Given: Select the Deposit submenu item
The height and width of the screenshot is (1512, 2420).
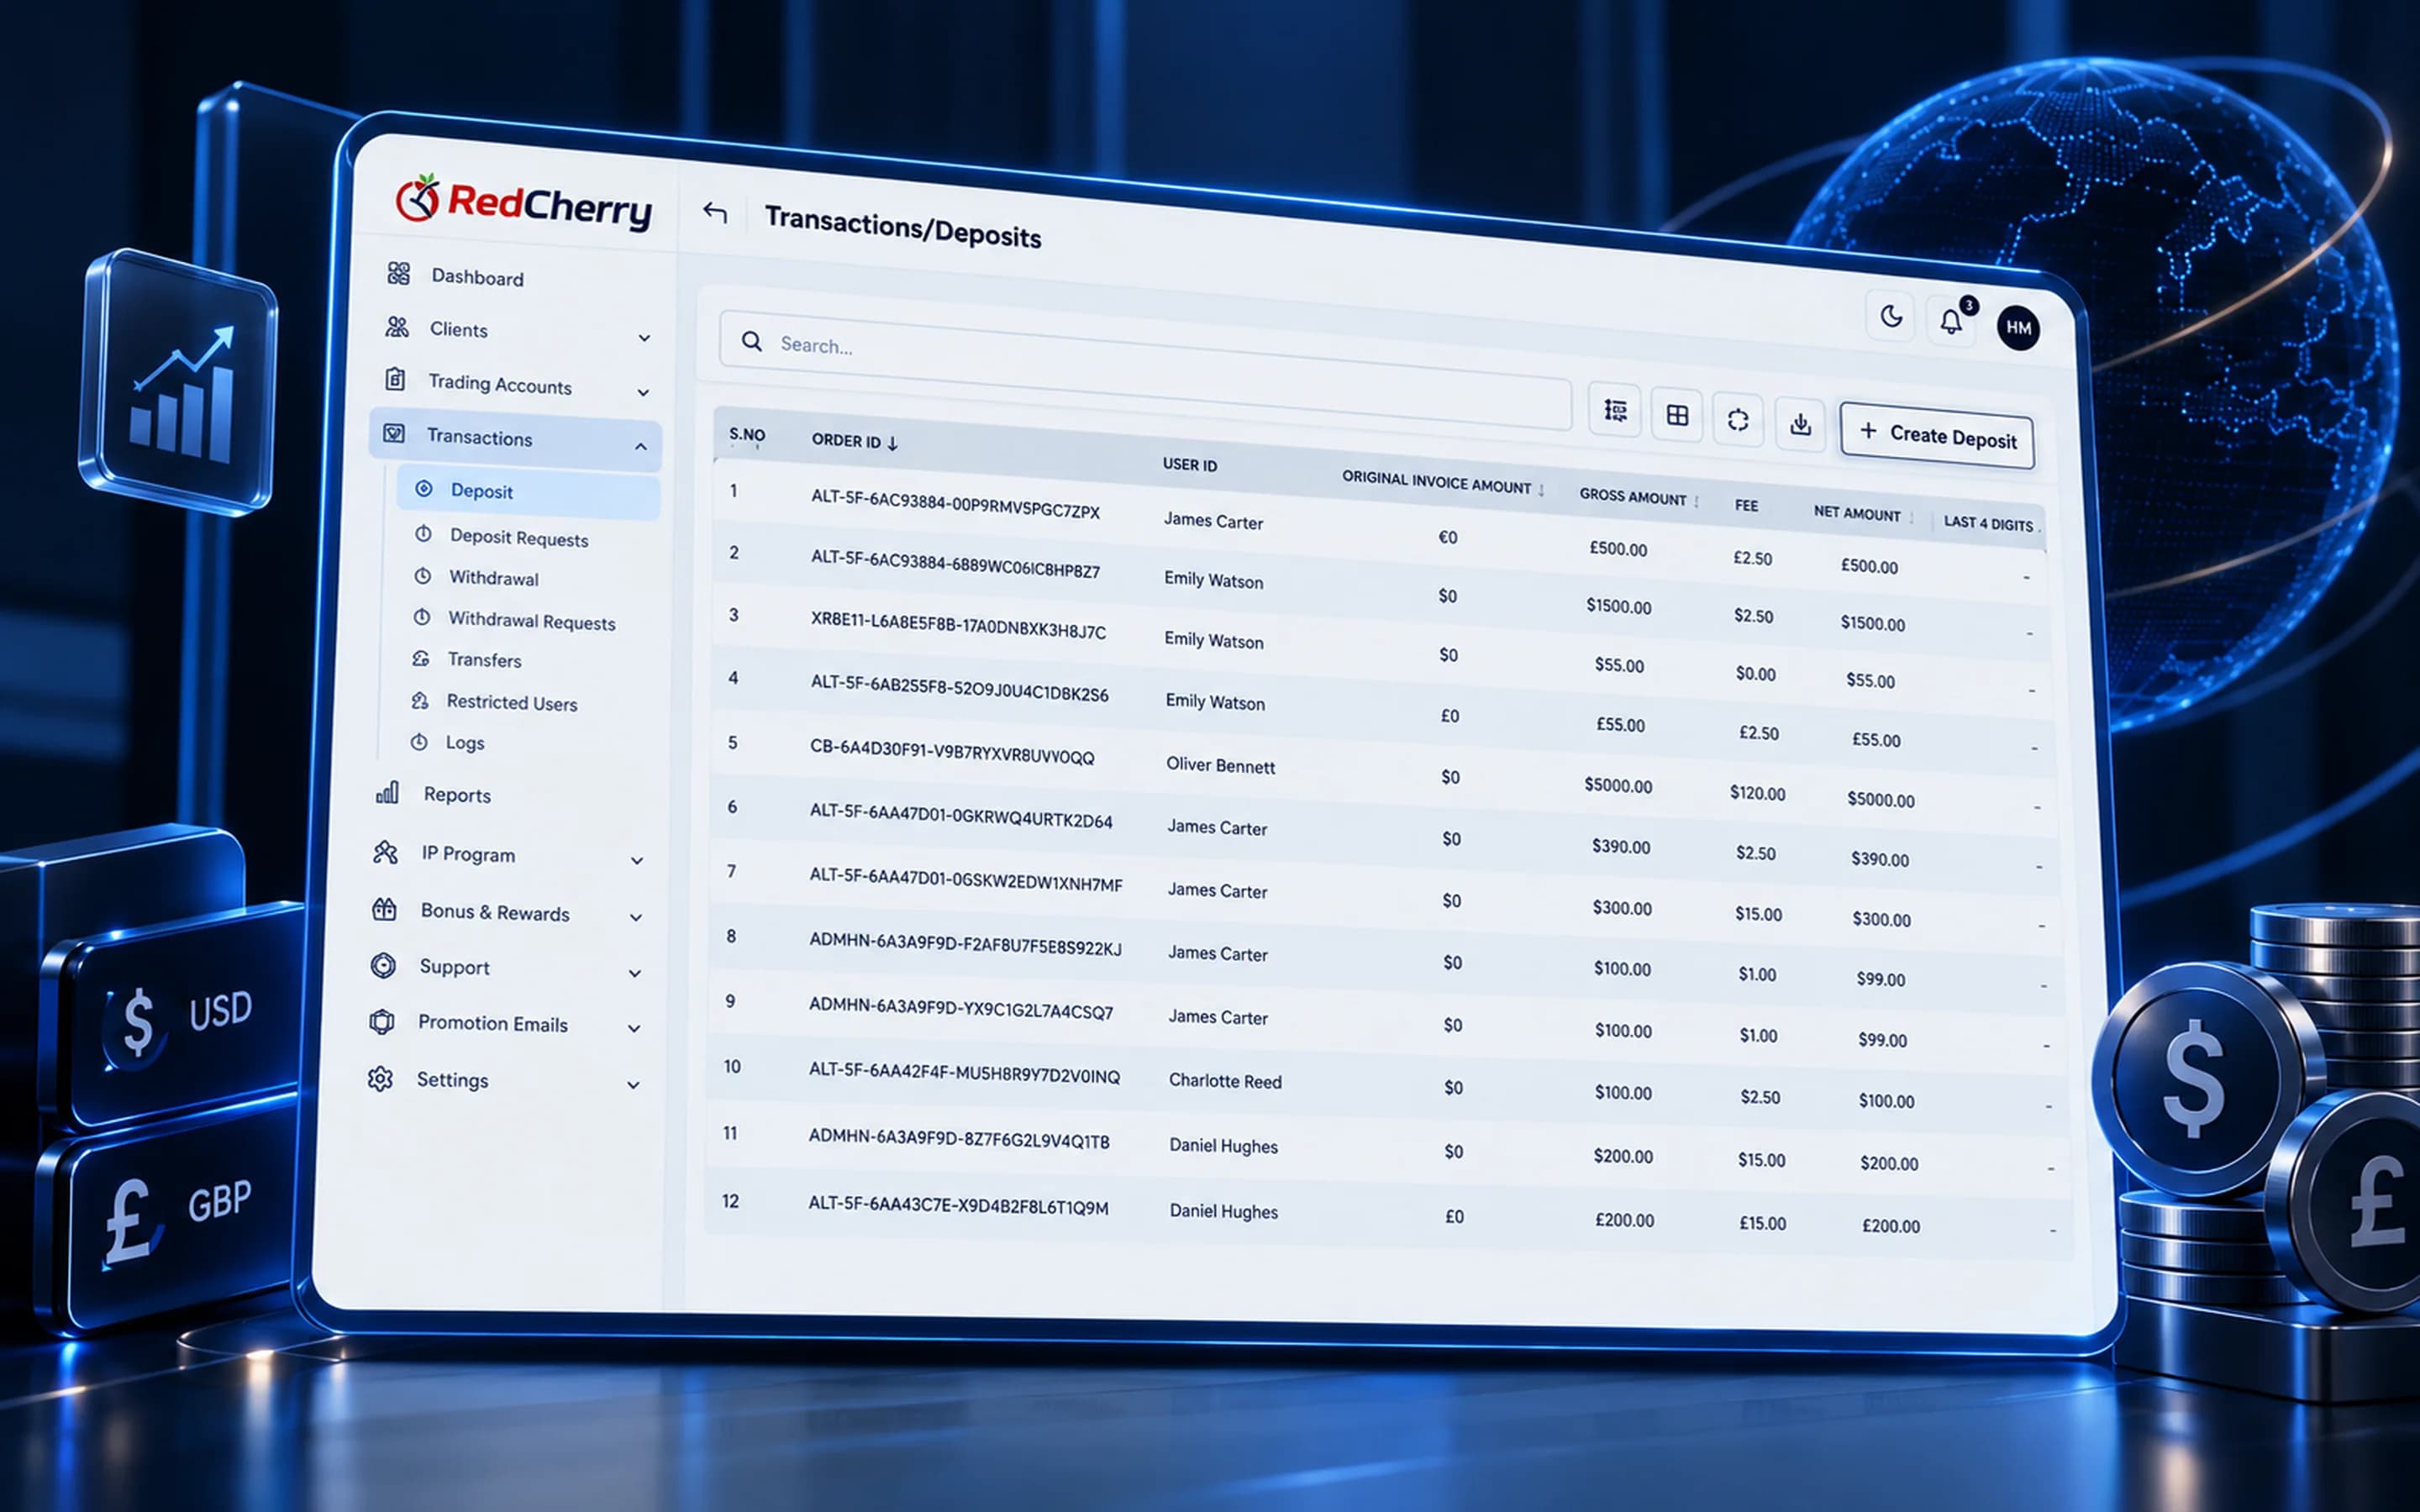Looking at the screenshot, I should tap(528, 492).
